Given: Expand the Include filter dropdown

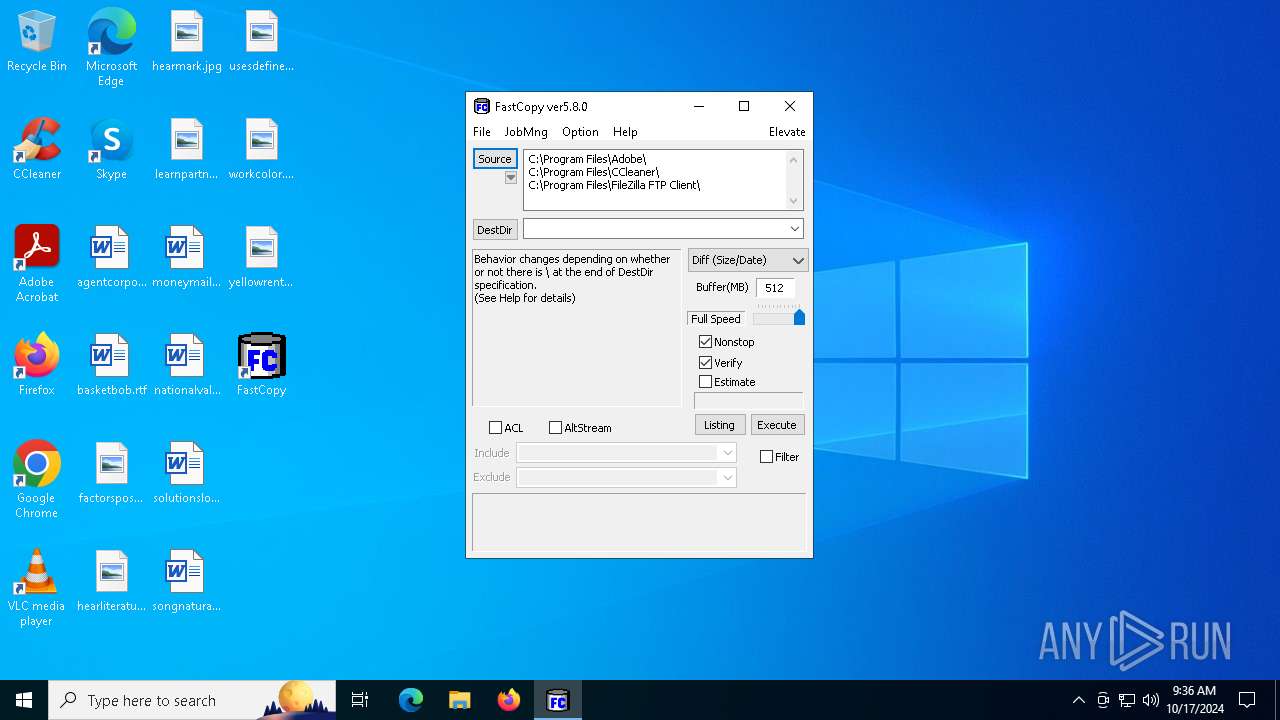Looking at the screenshot, I should point(727,453).
